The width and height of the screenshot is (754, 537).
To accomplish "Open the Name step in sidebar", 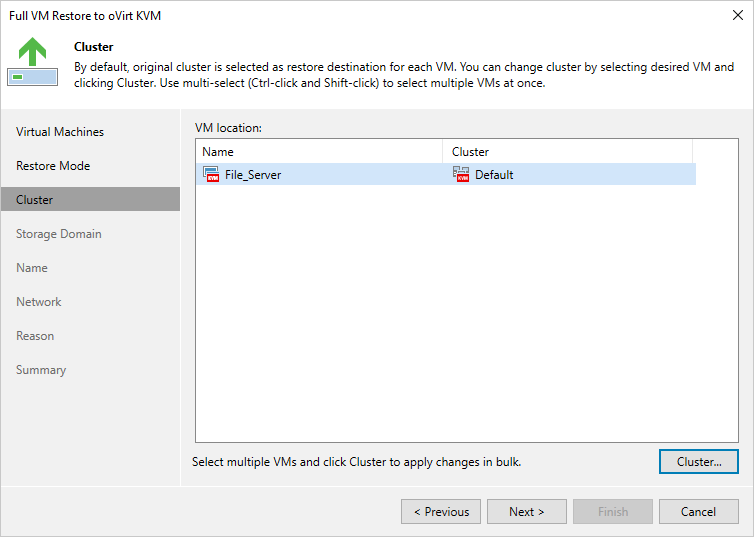I will click(x=32, y=268).
